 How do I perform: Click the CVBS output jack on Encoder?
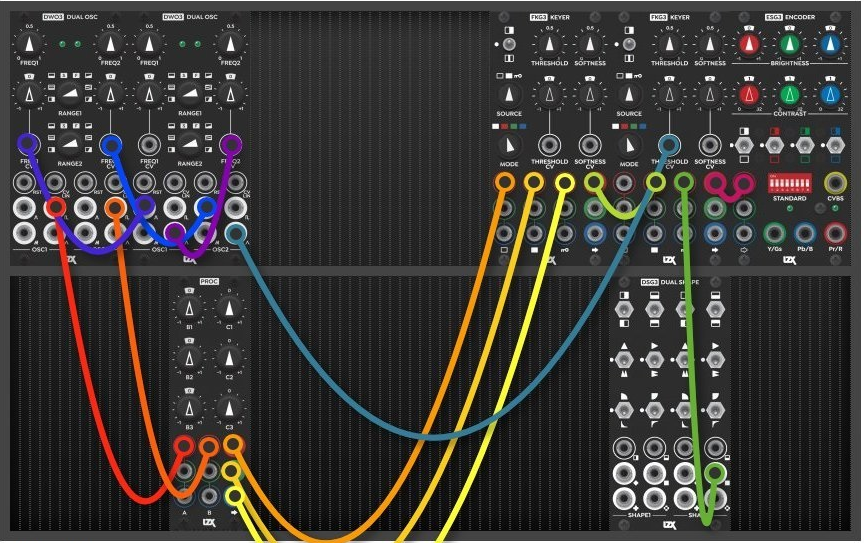coord(835,183)
